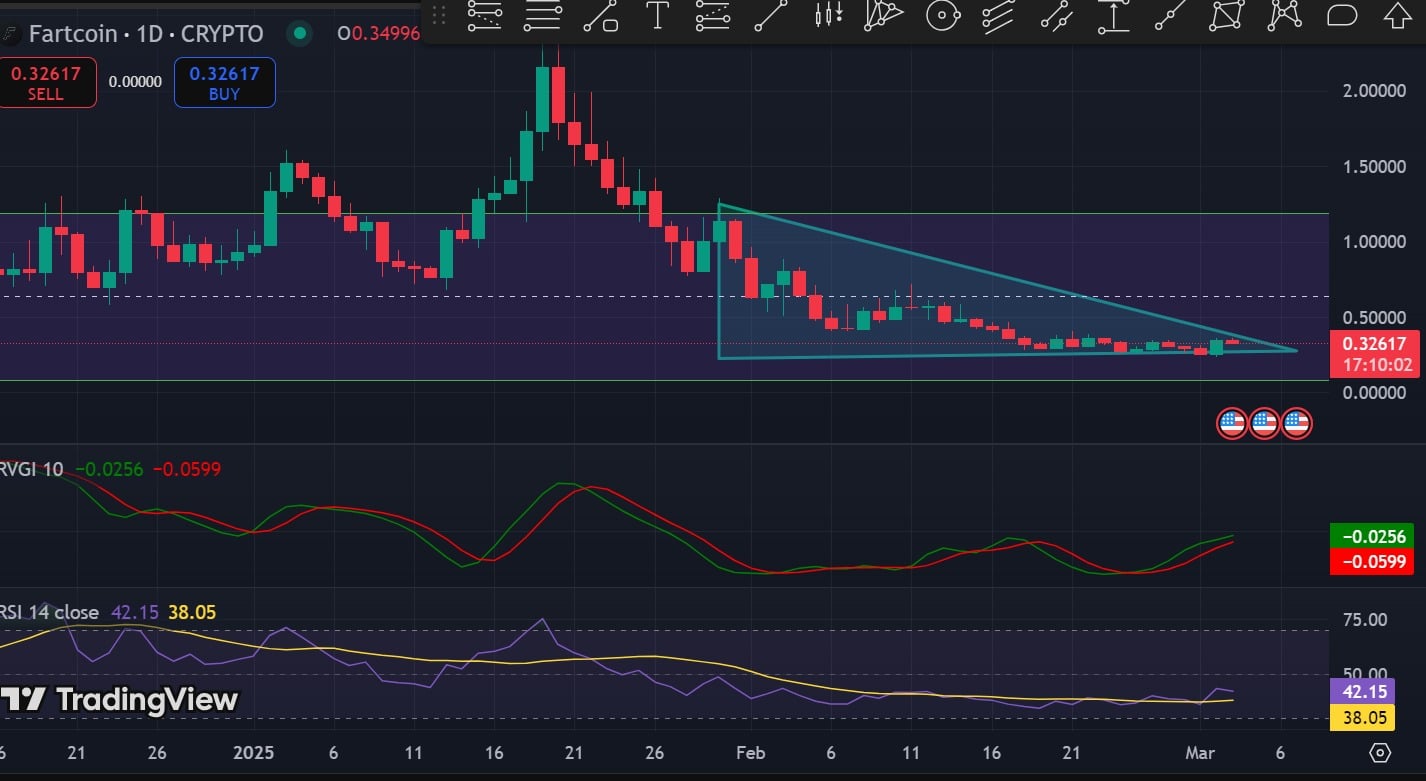
Task: Select the candlestick bars pattern tool
Action: click(x=827, y=15)
